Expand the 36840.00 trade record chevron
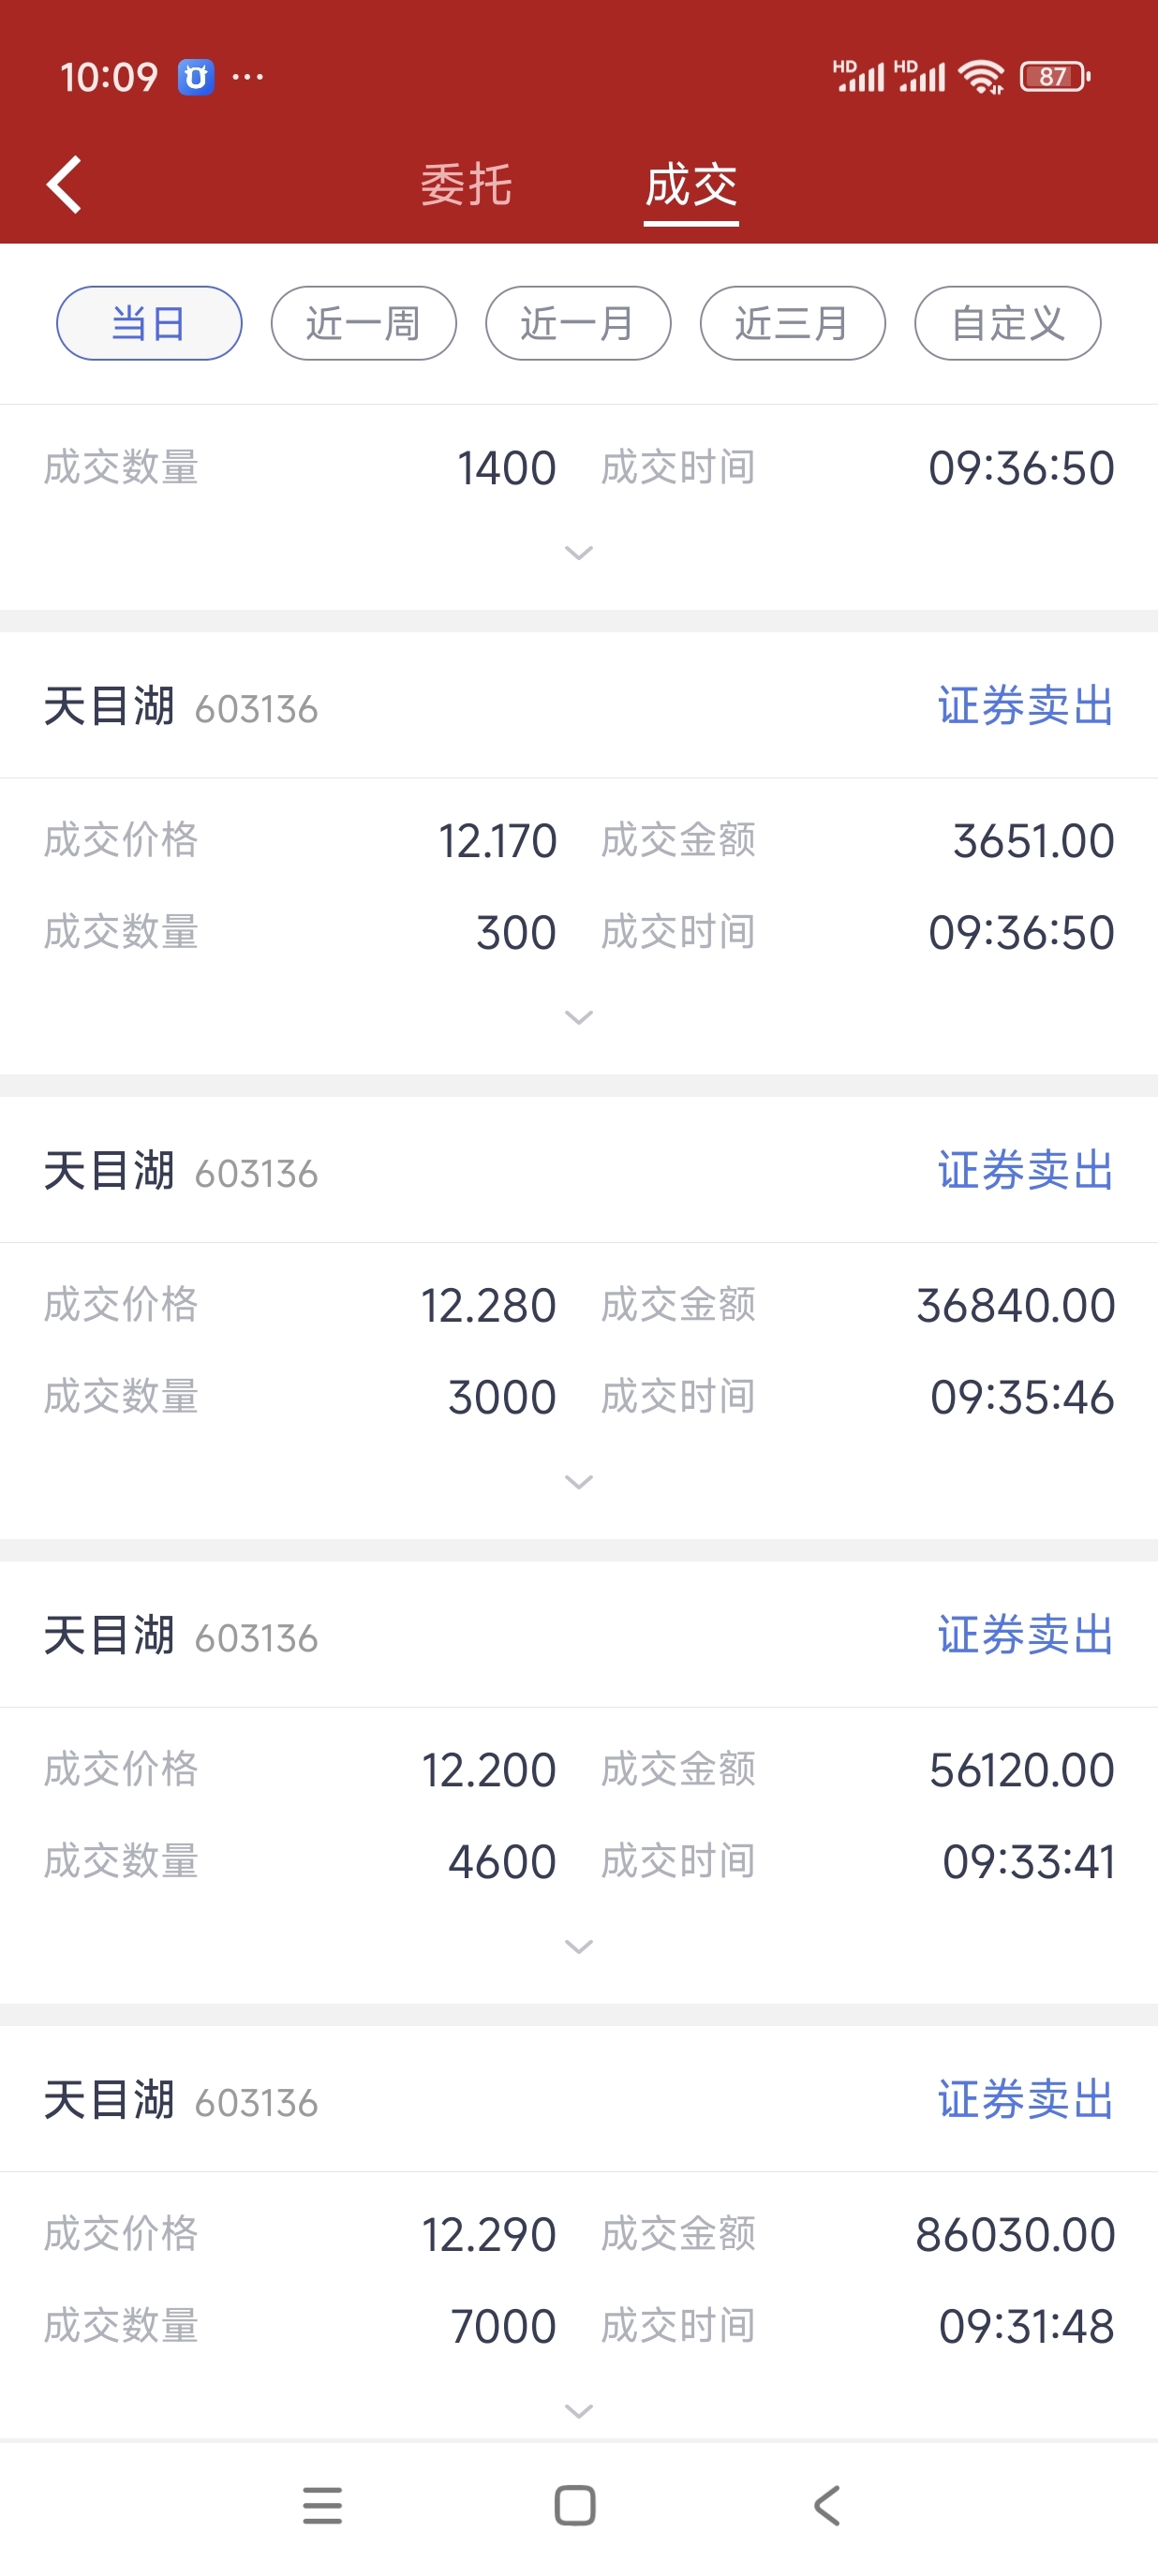 [579, 1482]
